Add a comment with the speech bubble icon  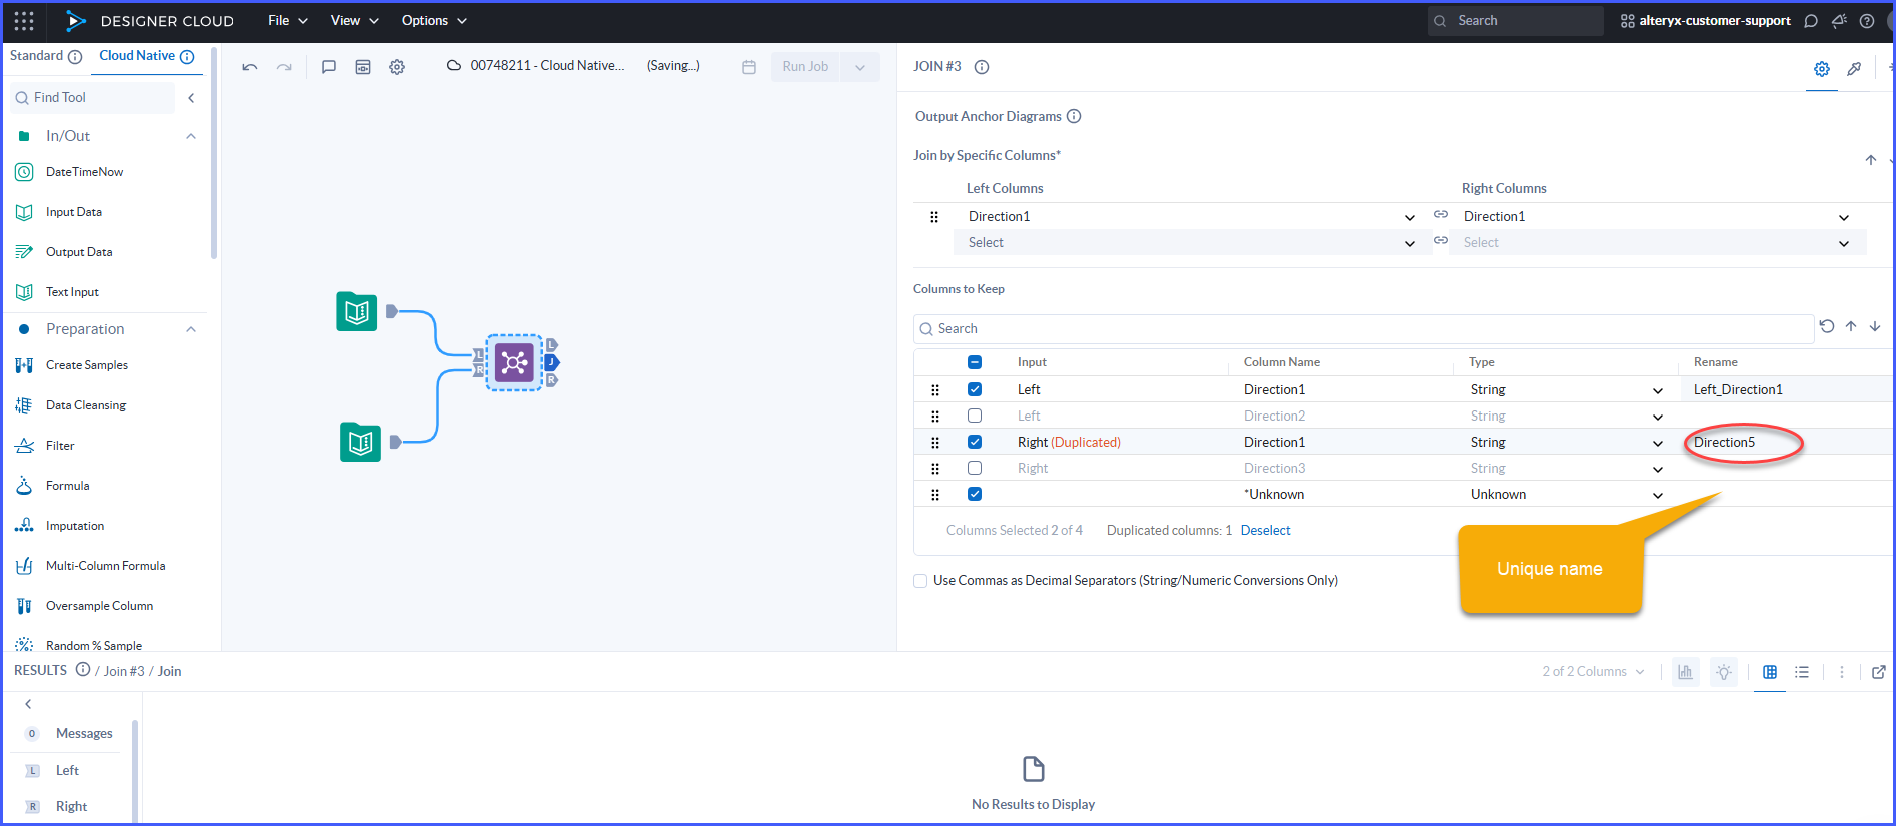pyautogui.click(x=328, y=67)
